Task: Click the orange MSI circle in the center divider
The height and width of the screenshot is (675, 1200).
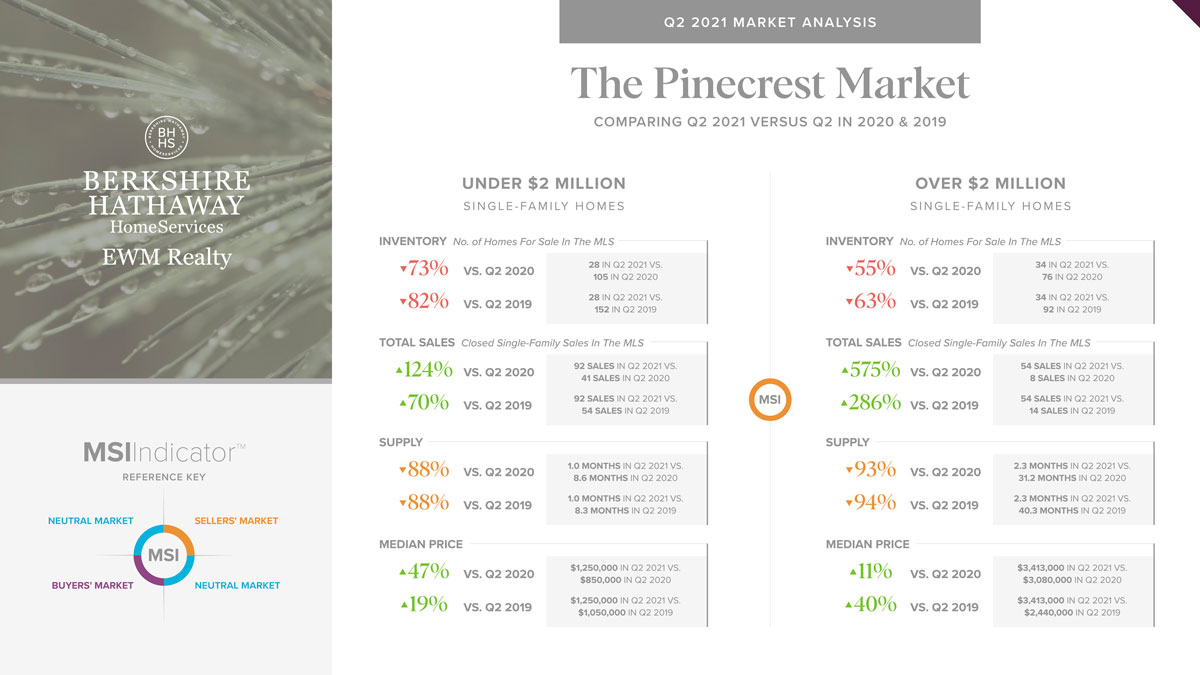Action: 770,400
